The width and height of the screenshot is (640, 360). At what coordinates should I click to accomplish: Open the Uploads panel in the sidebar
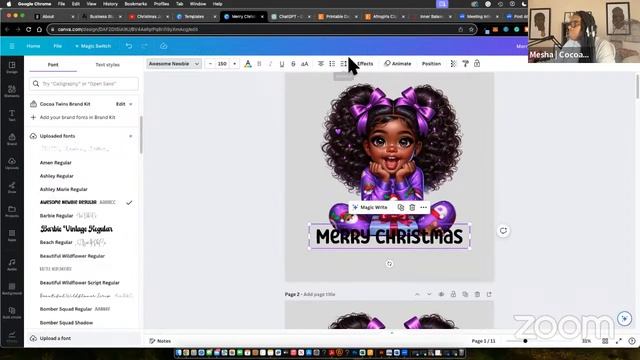pos(12,163)
